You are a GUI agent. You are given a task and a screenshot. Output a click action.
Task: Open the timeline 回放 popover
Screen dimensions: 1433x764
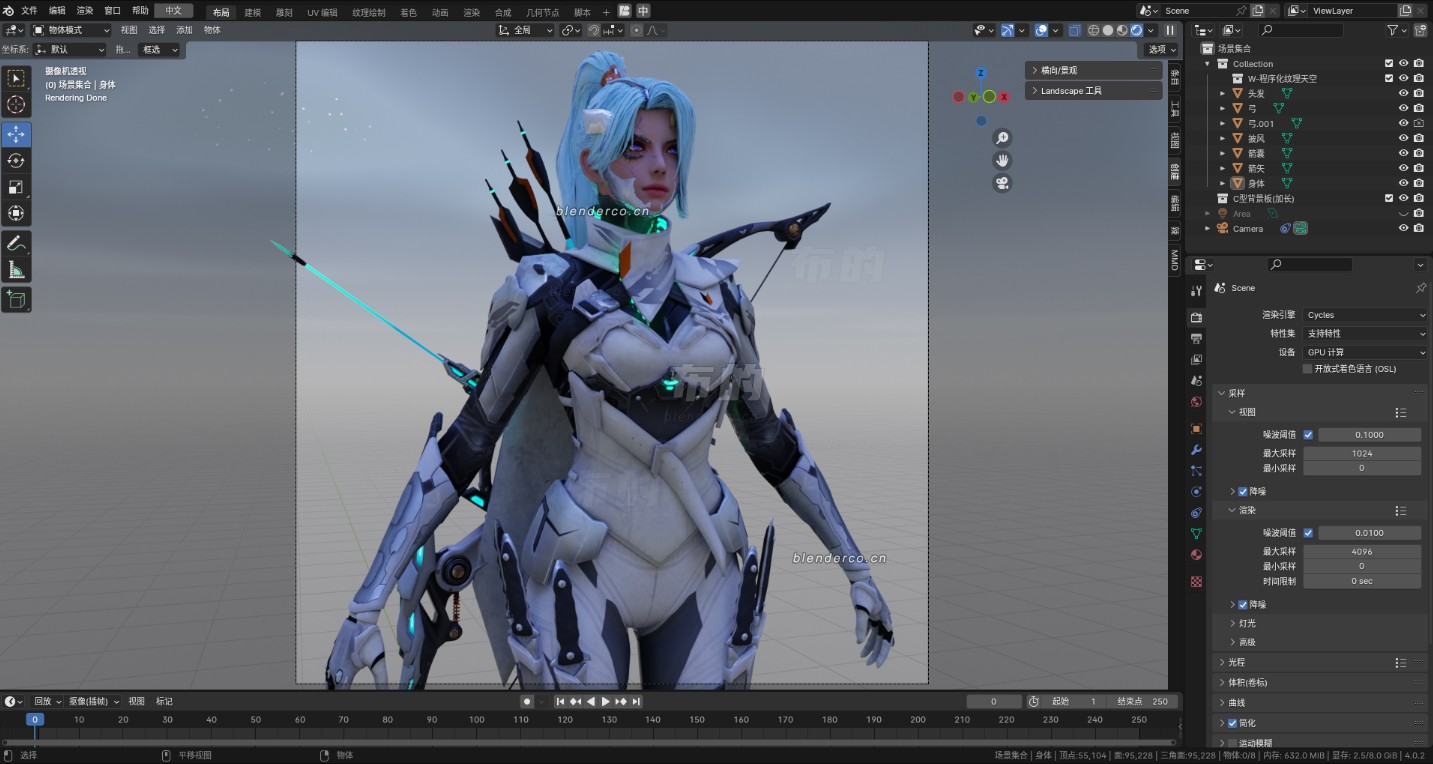[x=46, y=702]
